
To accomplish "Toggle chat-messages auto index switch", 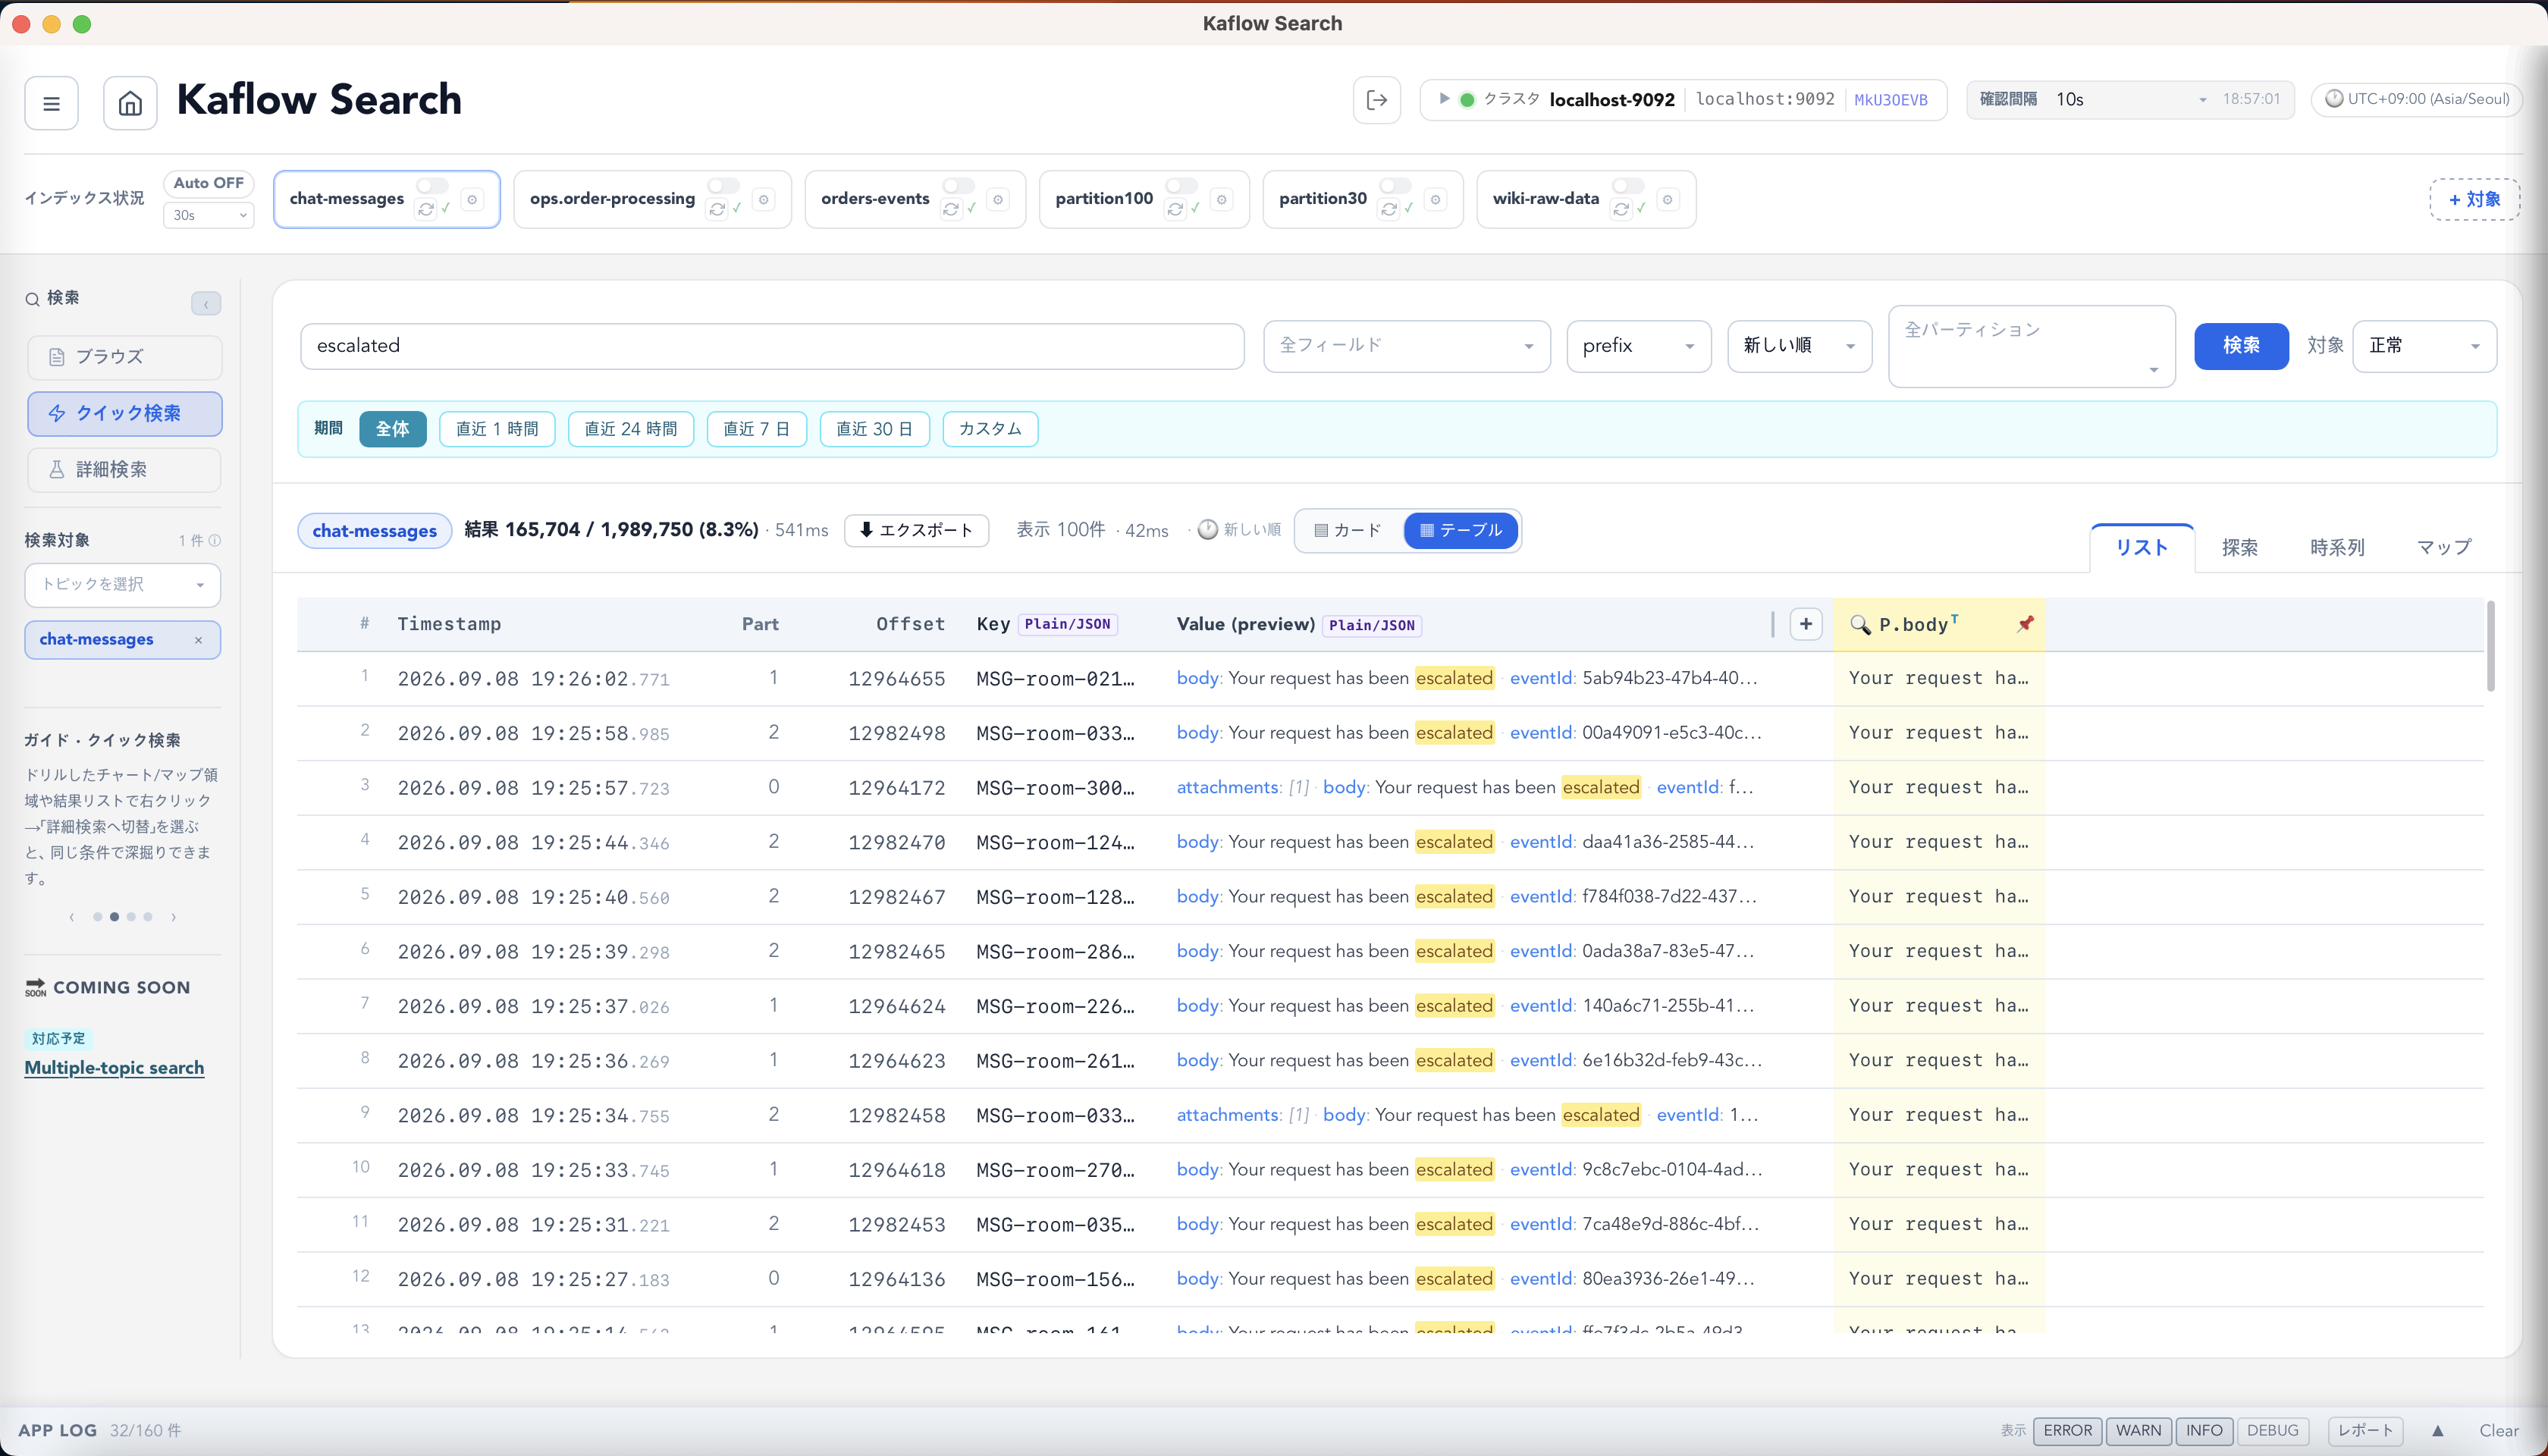I will coord(432,186).
